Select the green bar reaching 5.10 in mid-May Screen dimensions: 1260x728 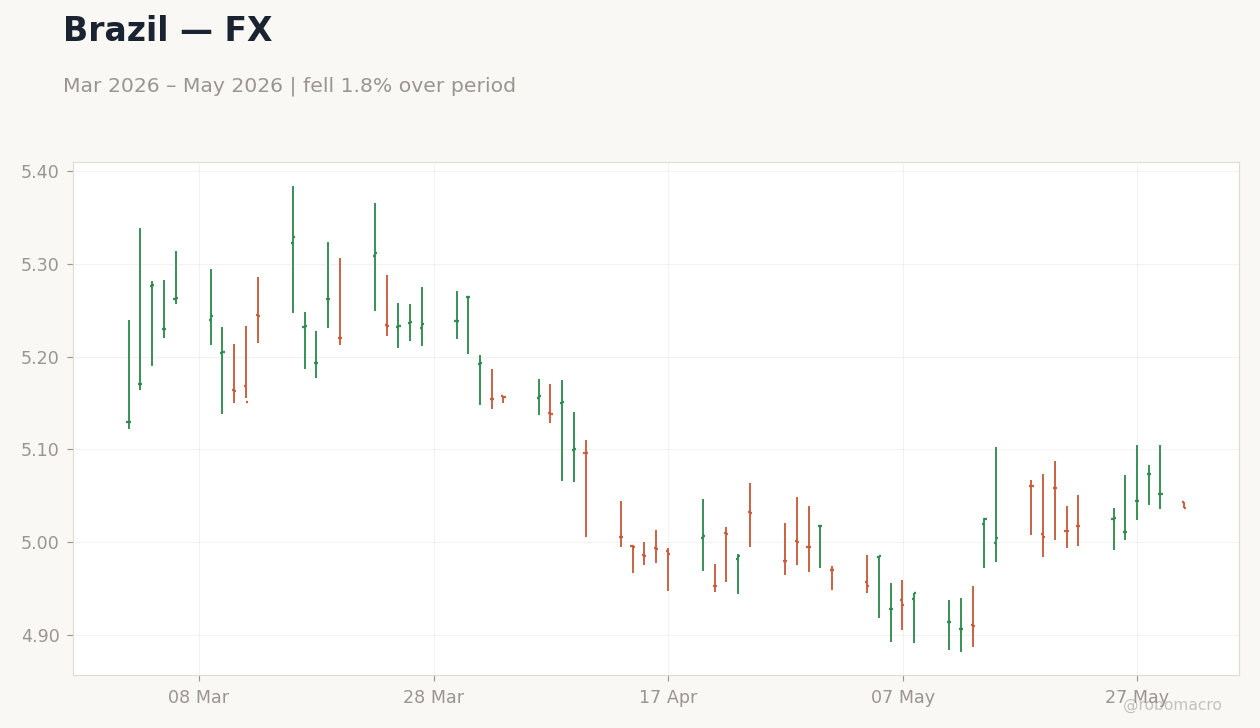click(x=996, y=504)
